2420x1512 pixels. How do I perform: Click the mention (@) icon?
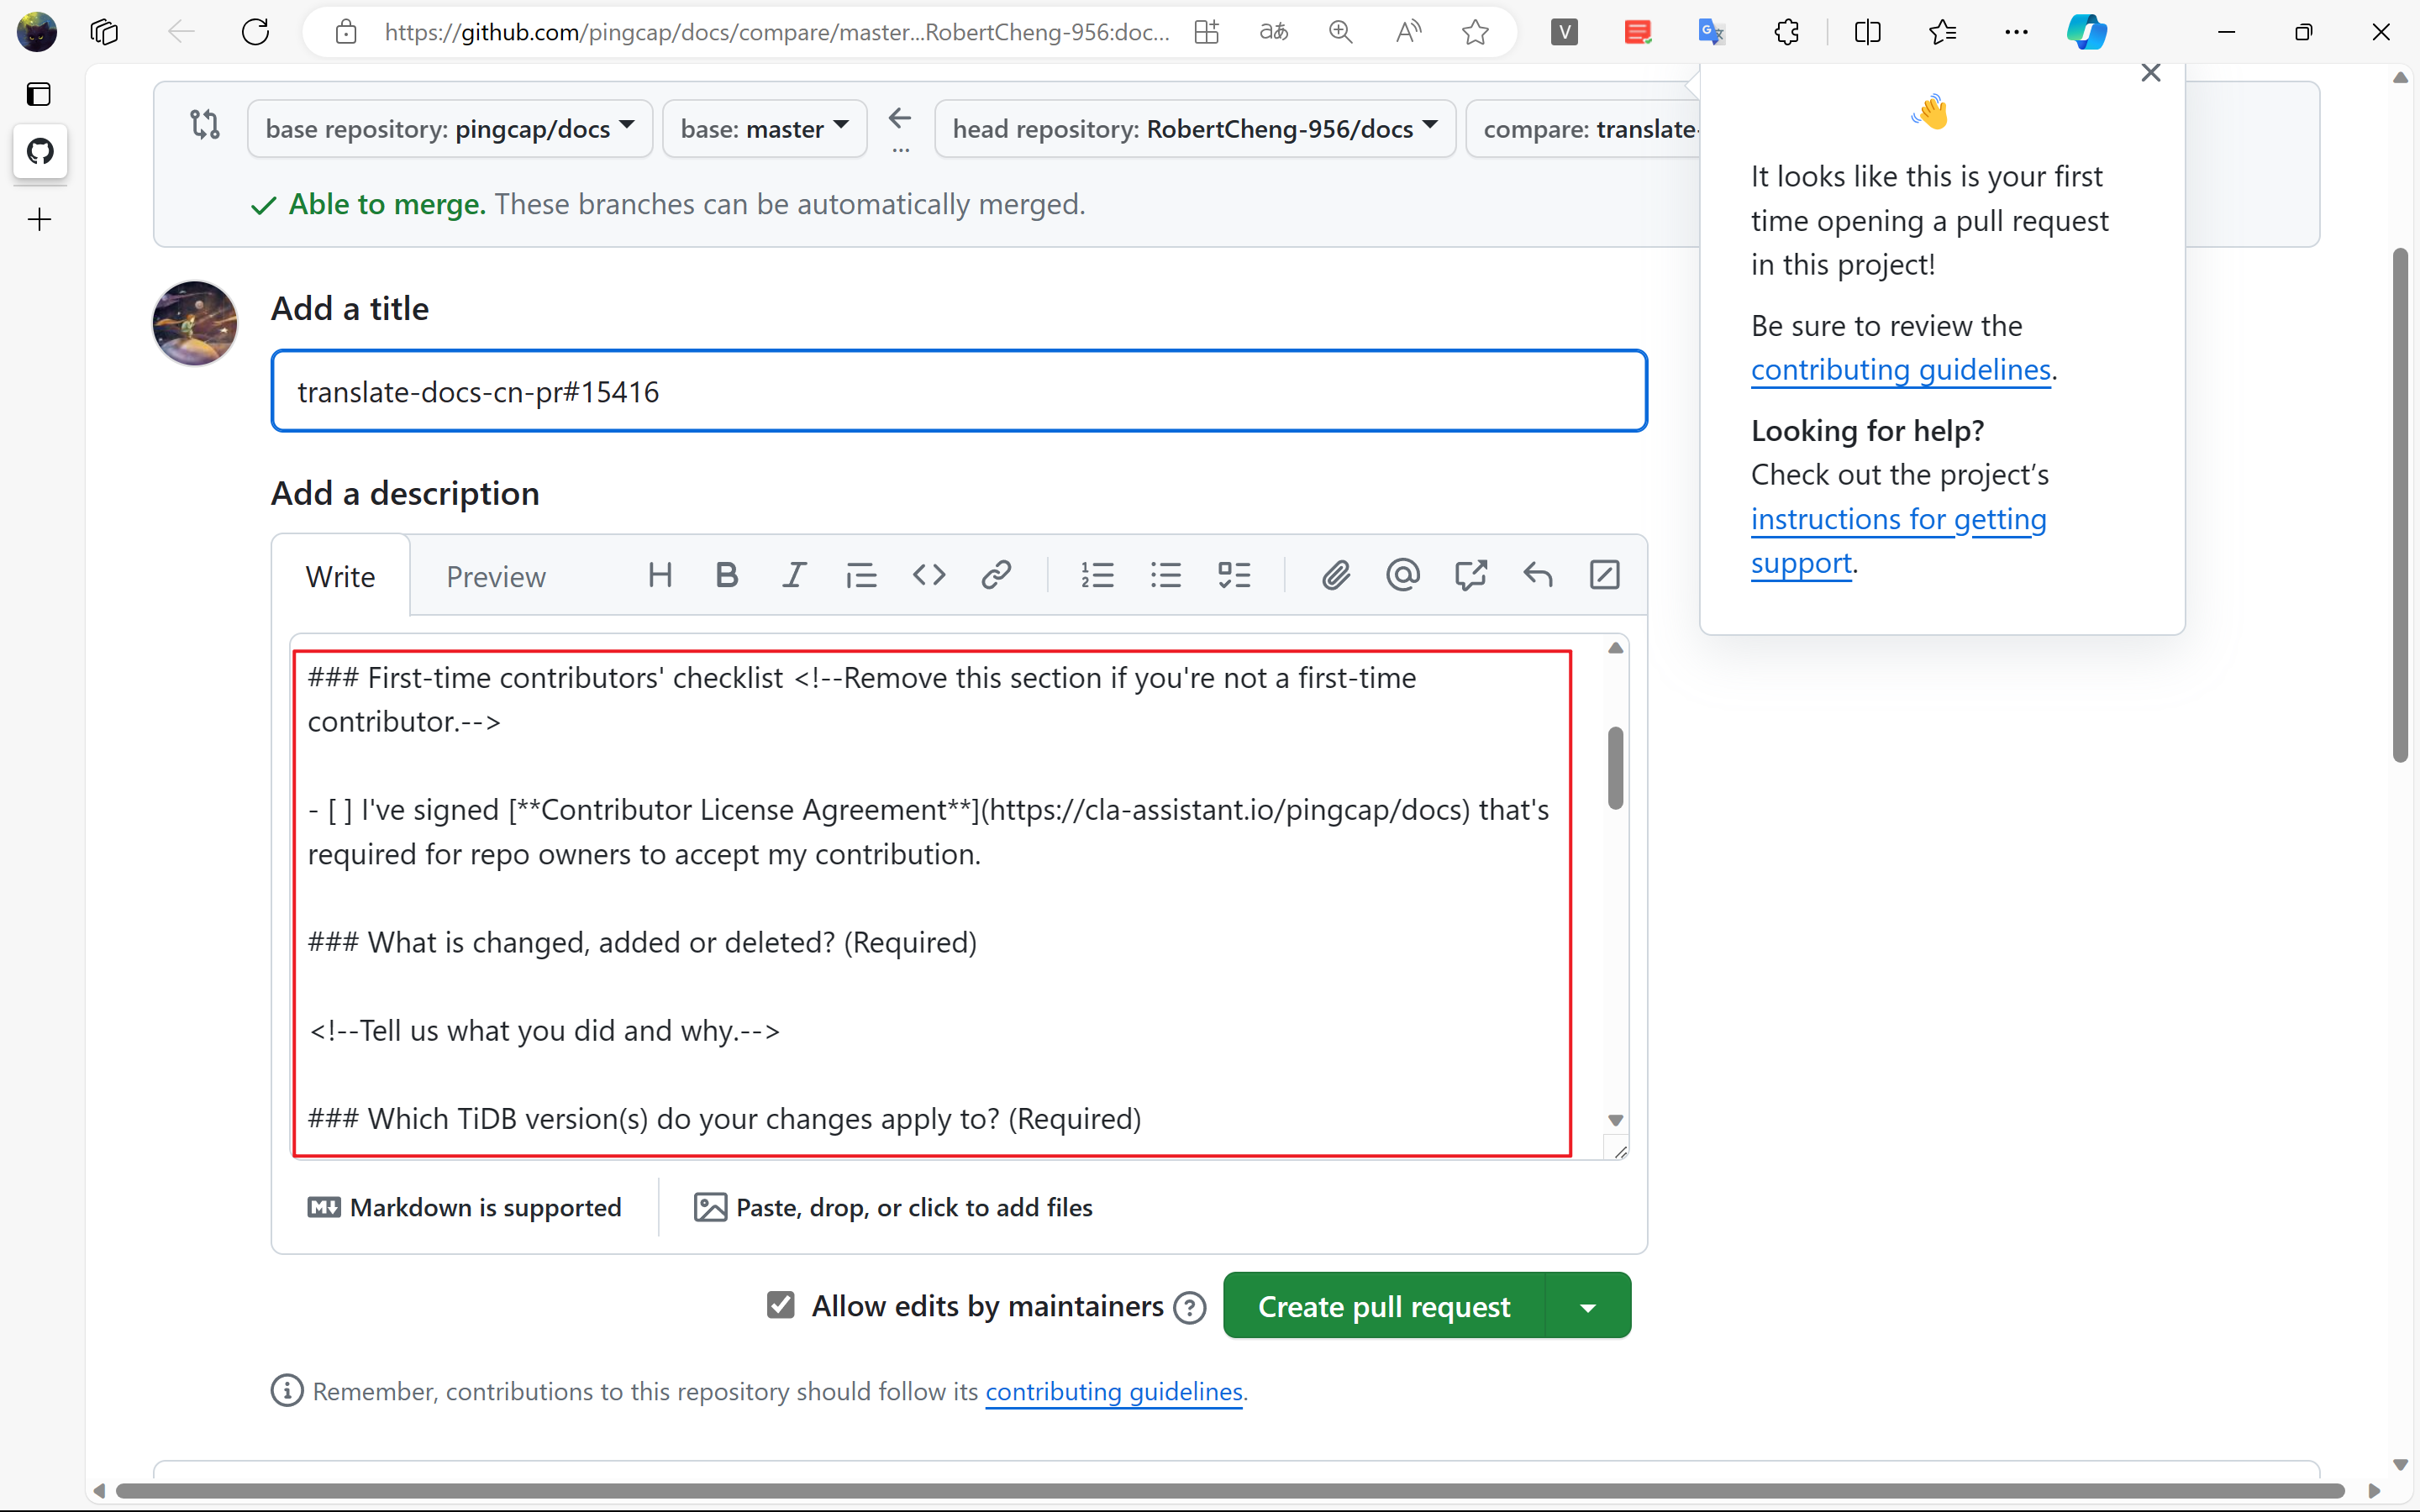1403,575
